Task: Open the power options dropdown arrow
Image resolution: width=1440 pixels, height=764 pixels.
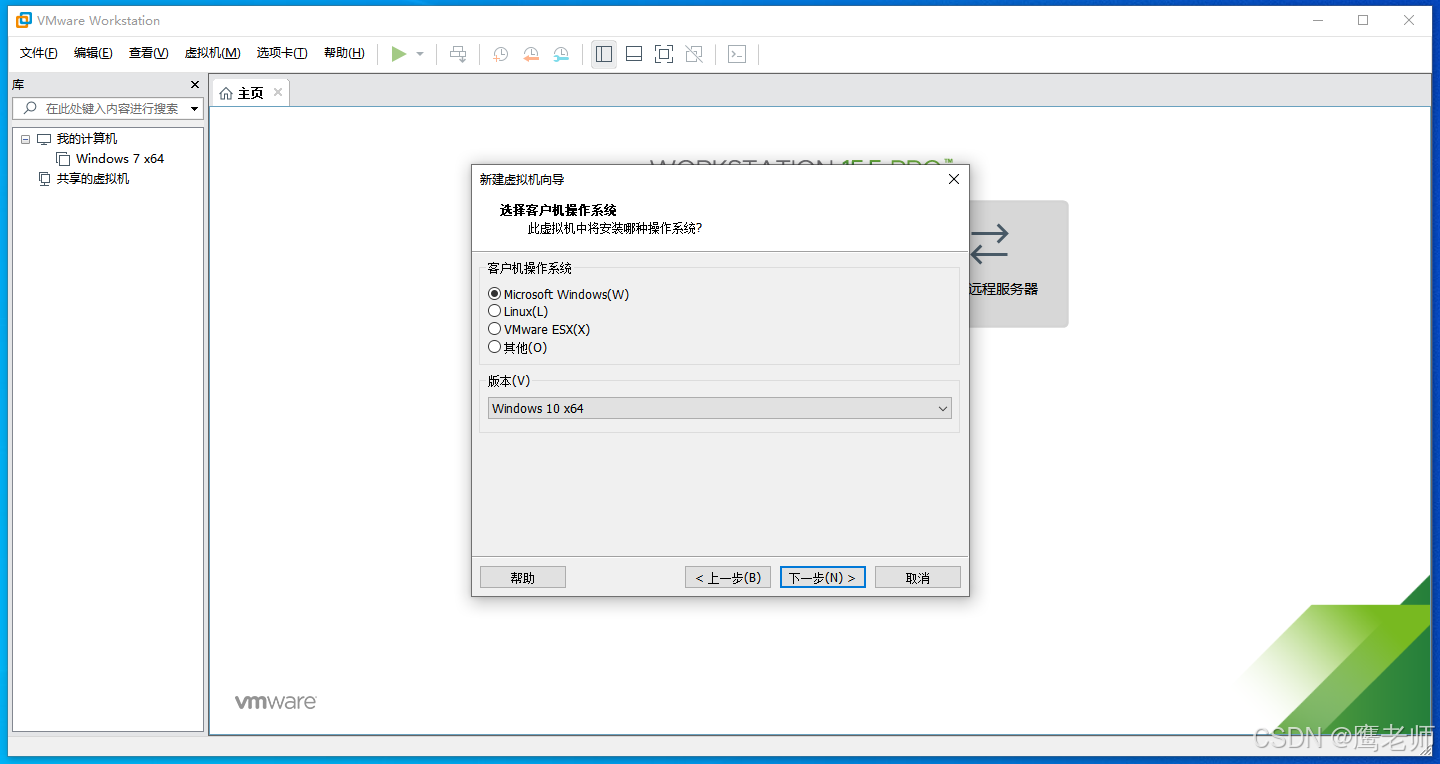Action: [x=420, y=54]
